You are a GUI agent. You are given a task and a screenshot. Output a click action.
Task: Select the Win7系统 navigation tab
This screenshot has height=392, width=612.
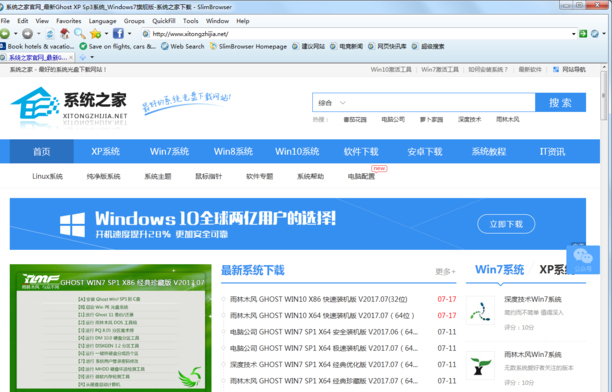(x=169, y=151)
